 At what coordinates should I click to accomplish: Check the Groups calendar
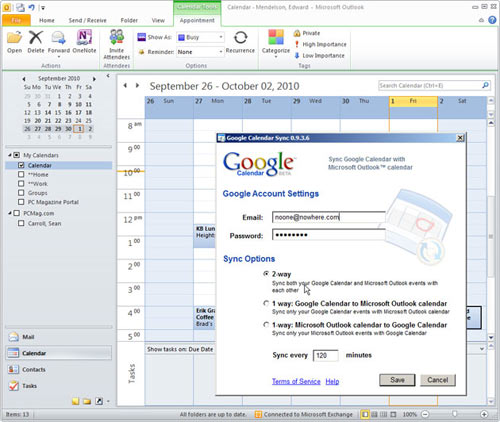(21, 193)
